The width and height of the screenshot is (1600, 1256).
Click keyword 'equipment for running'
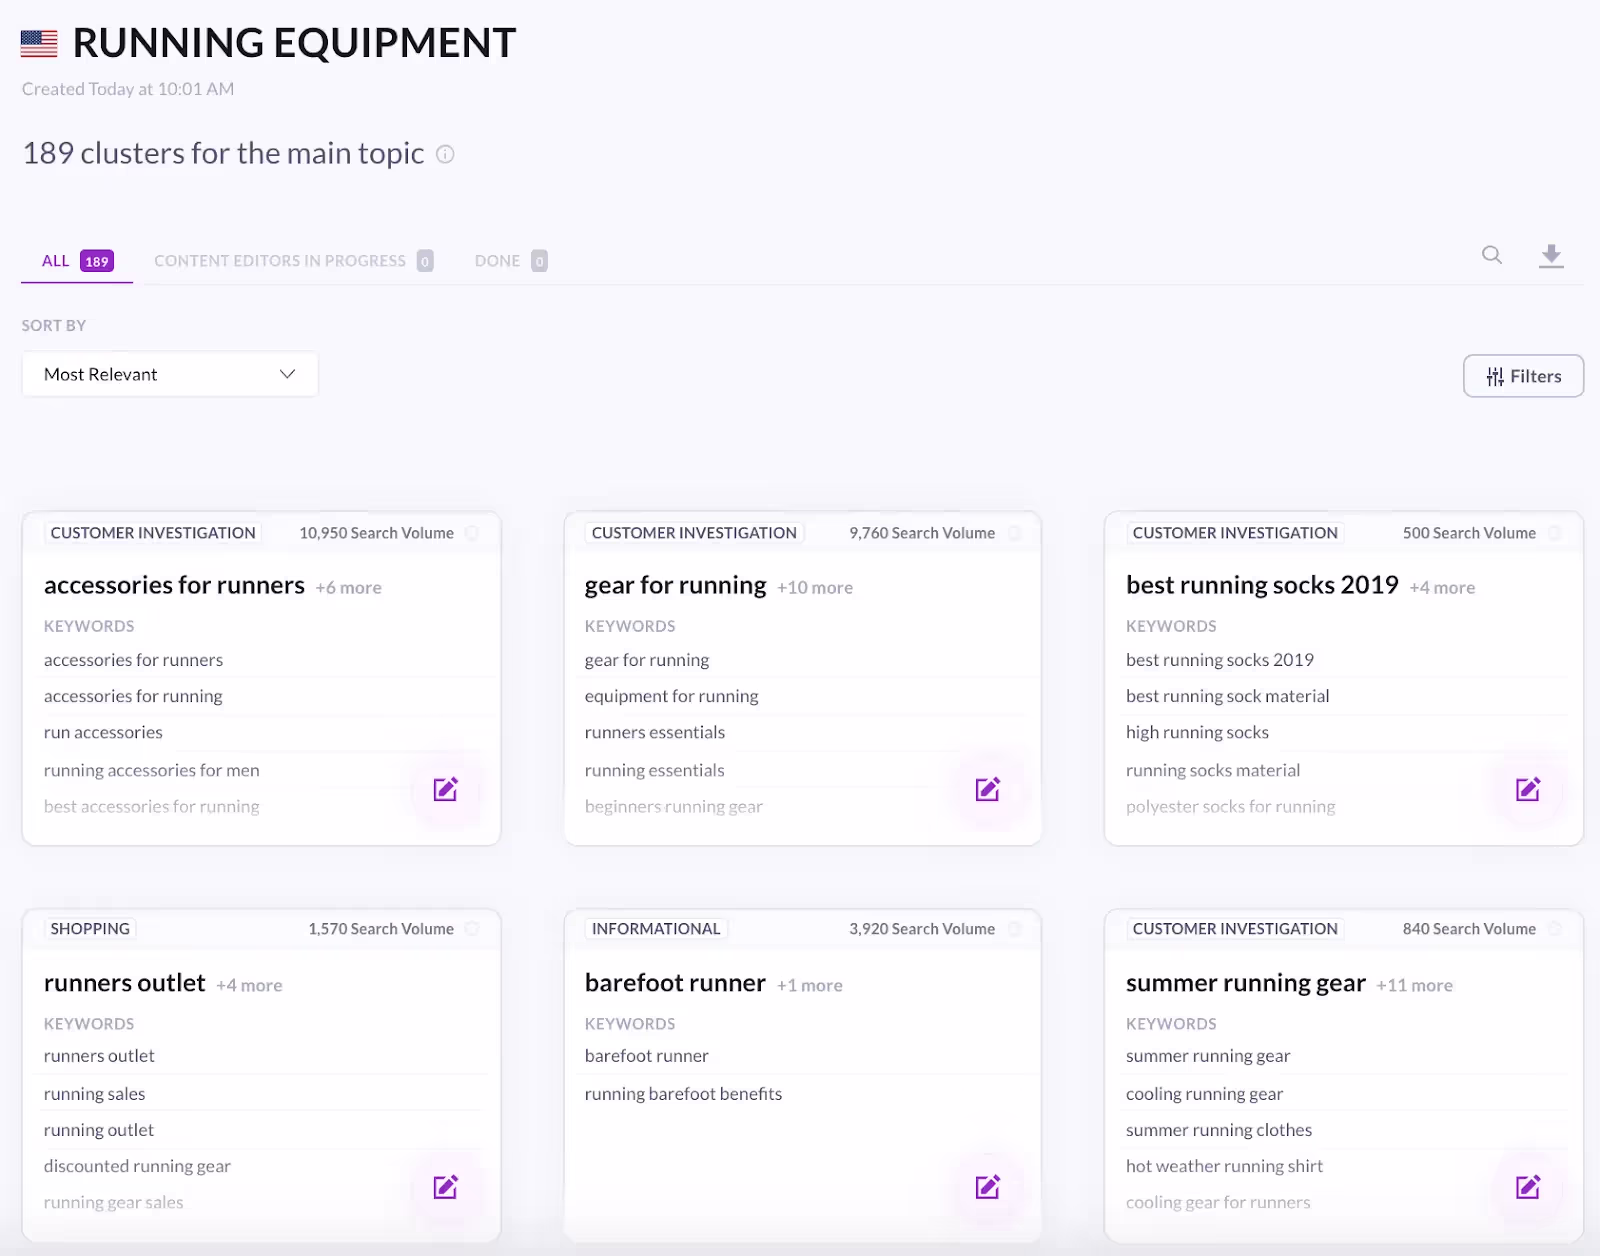coord(671,696)
